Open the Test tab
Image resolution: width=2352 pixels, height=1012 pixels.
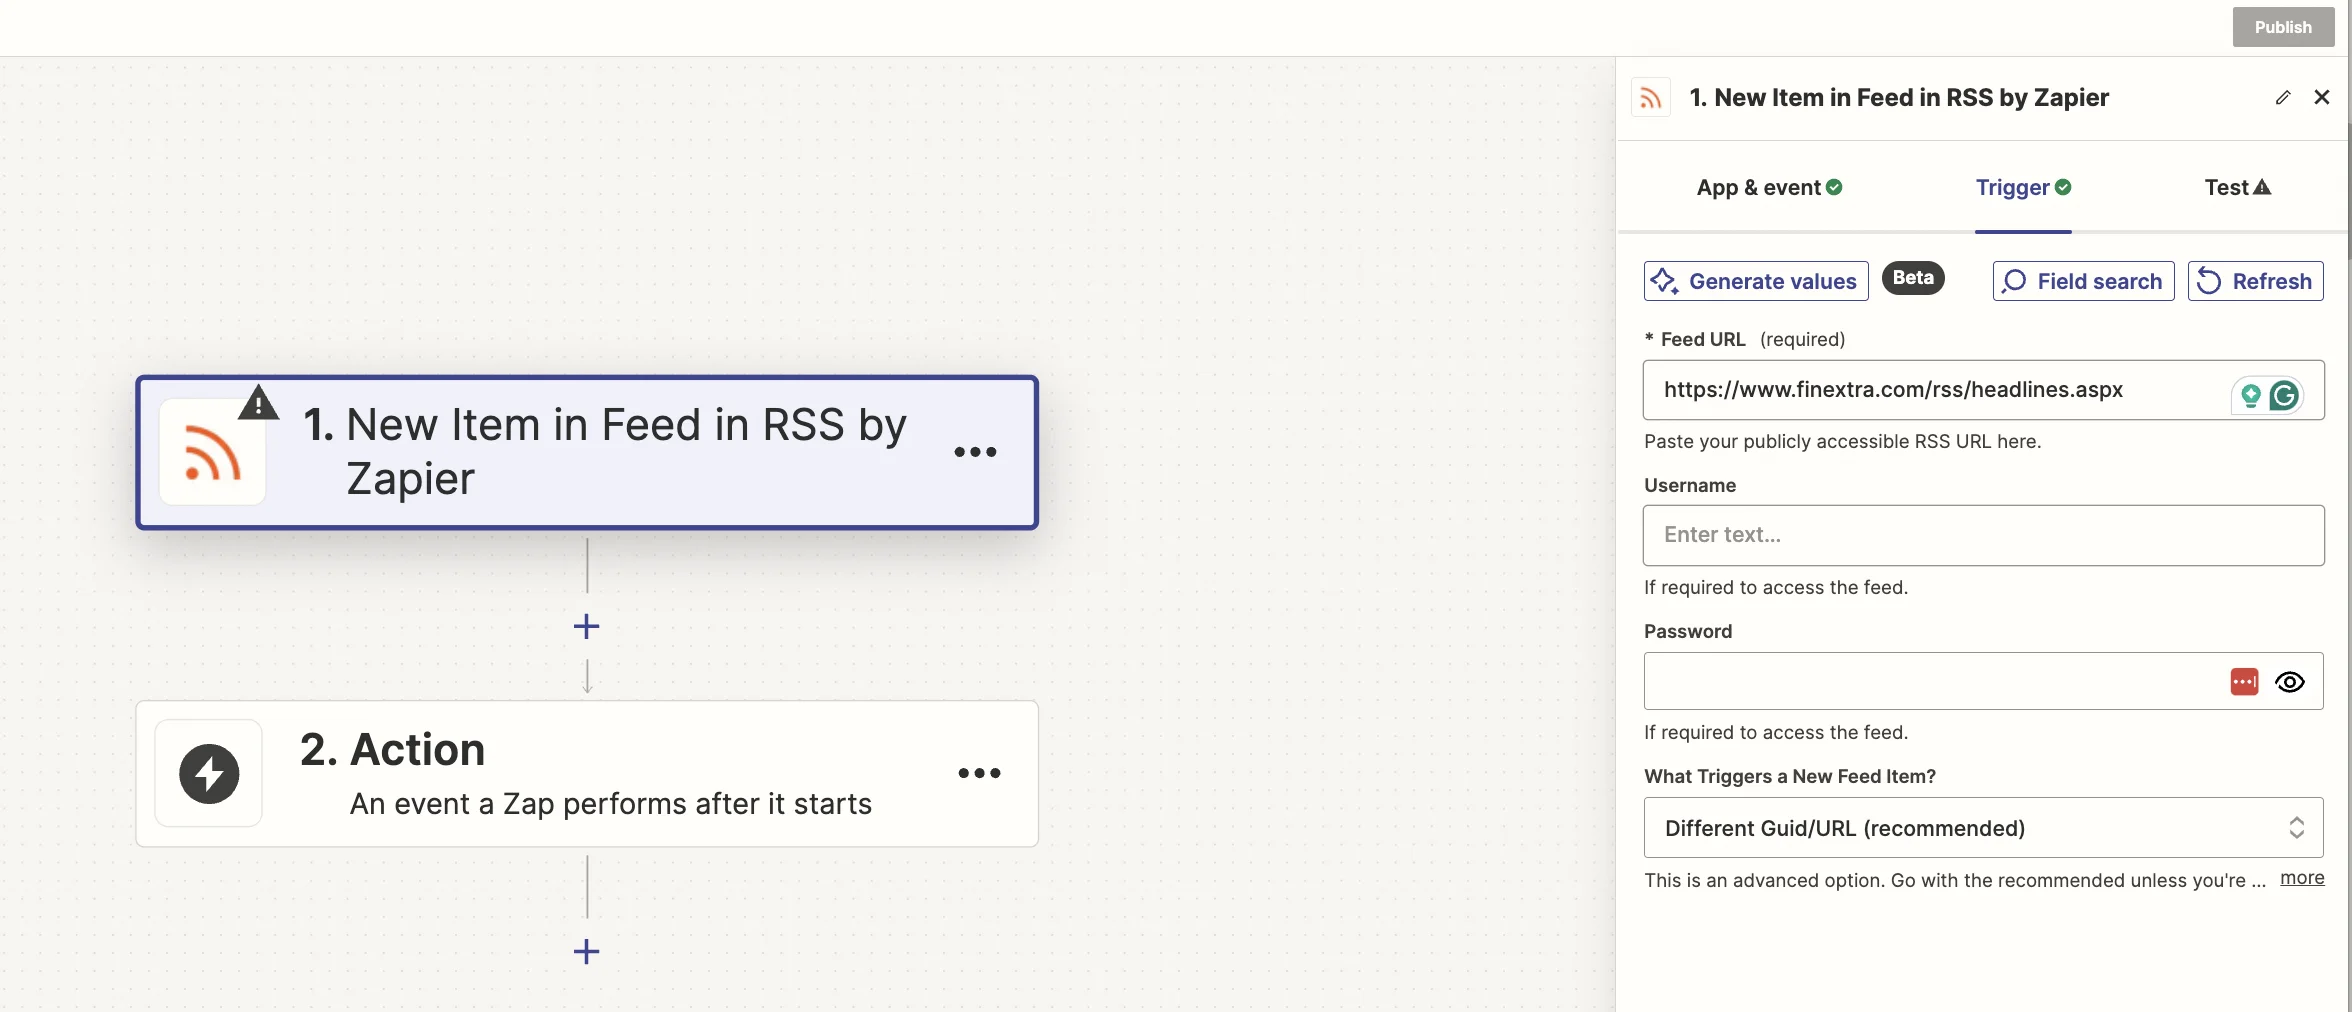click(x=2238, y=187)
